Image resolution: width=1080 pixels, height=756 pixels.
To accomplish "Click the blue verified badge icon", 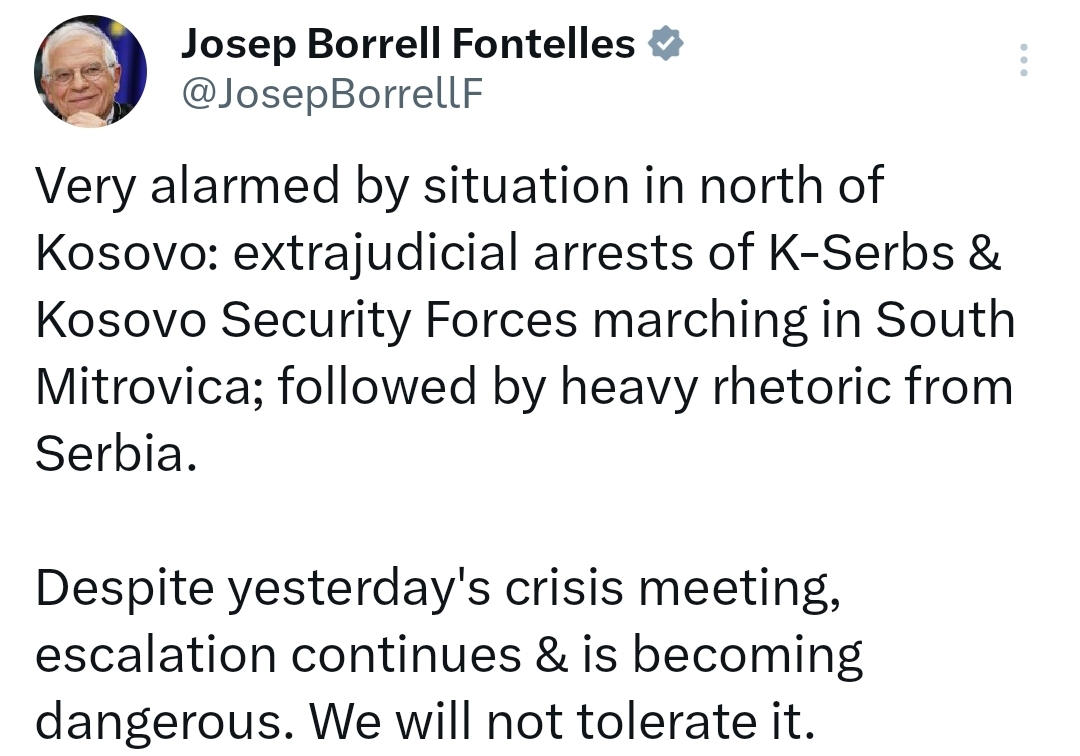I will [x=665, y=43].
